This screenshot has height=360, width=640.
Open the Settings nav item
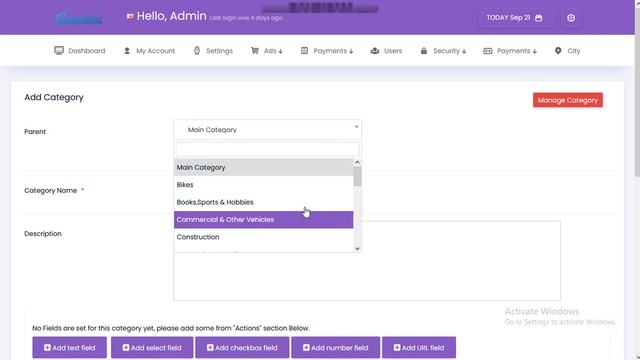click(x=213, y=51)
